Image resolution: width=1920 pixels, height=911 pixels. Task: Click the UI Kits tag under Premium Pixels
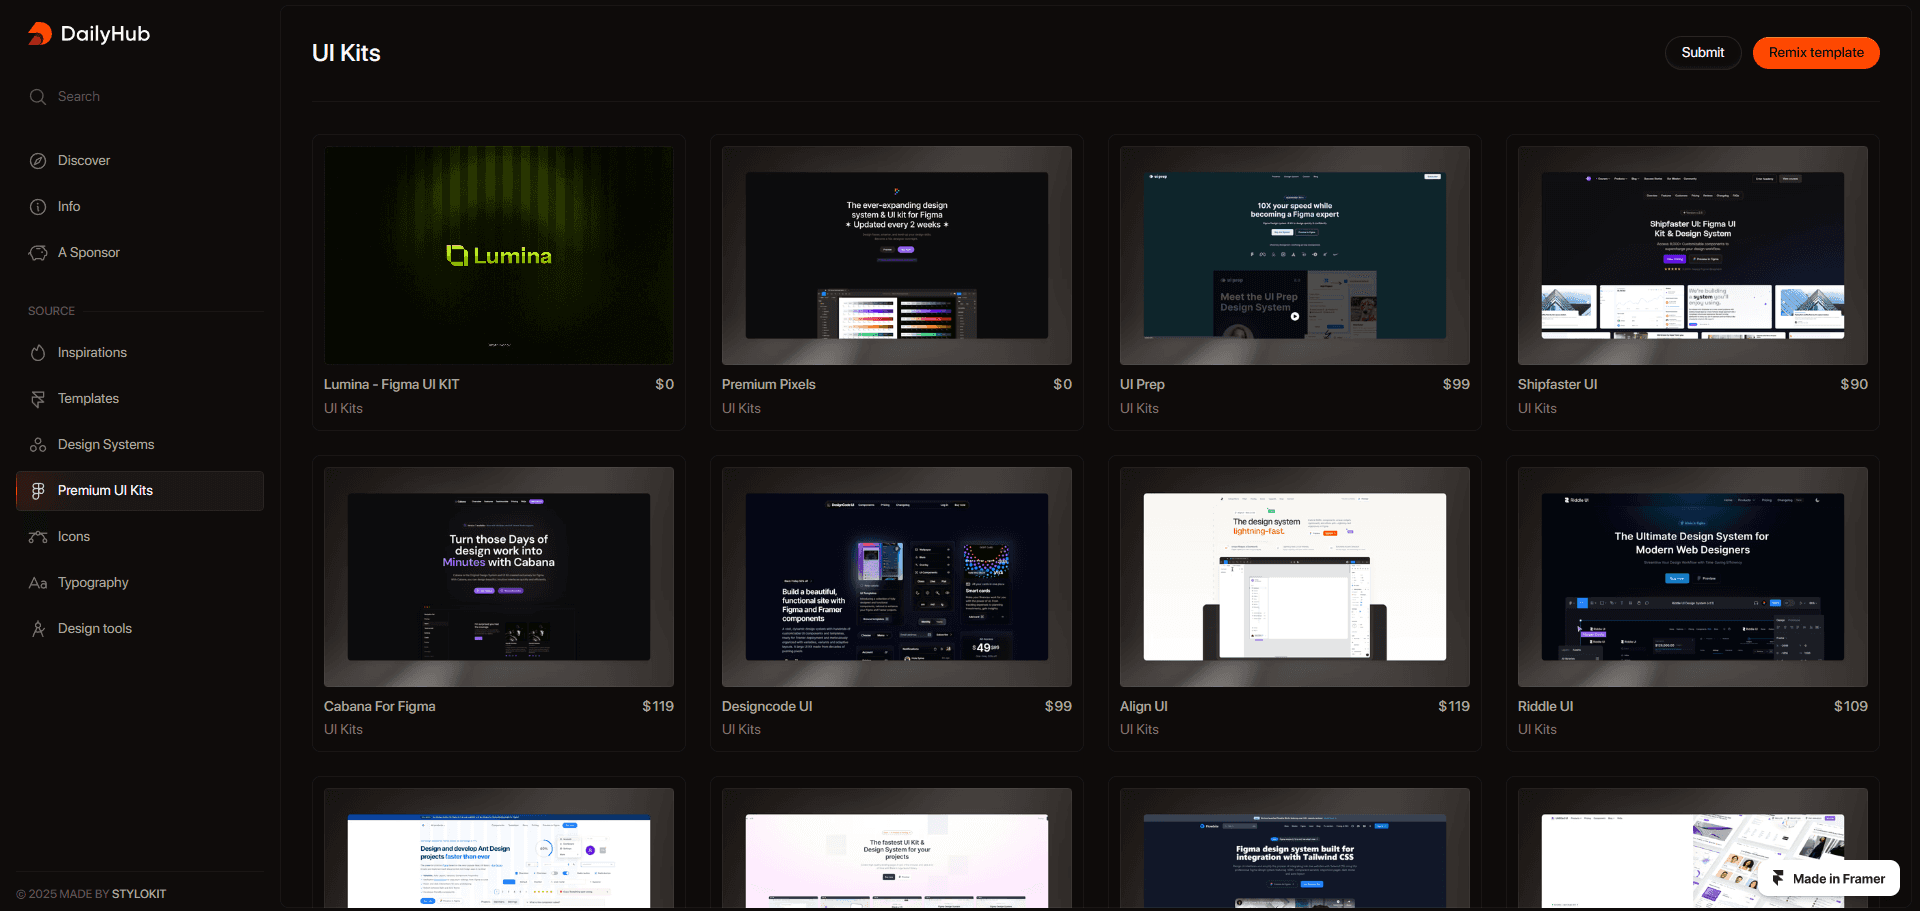(x=741, y=409)
